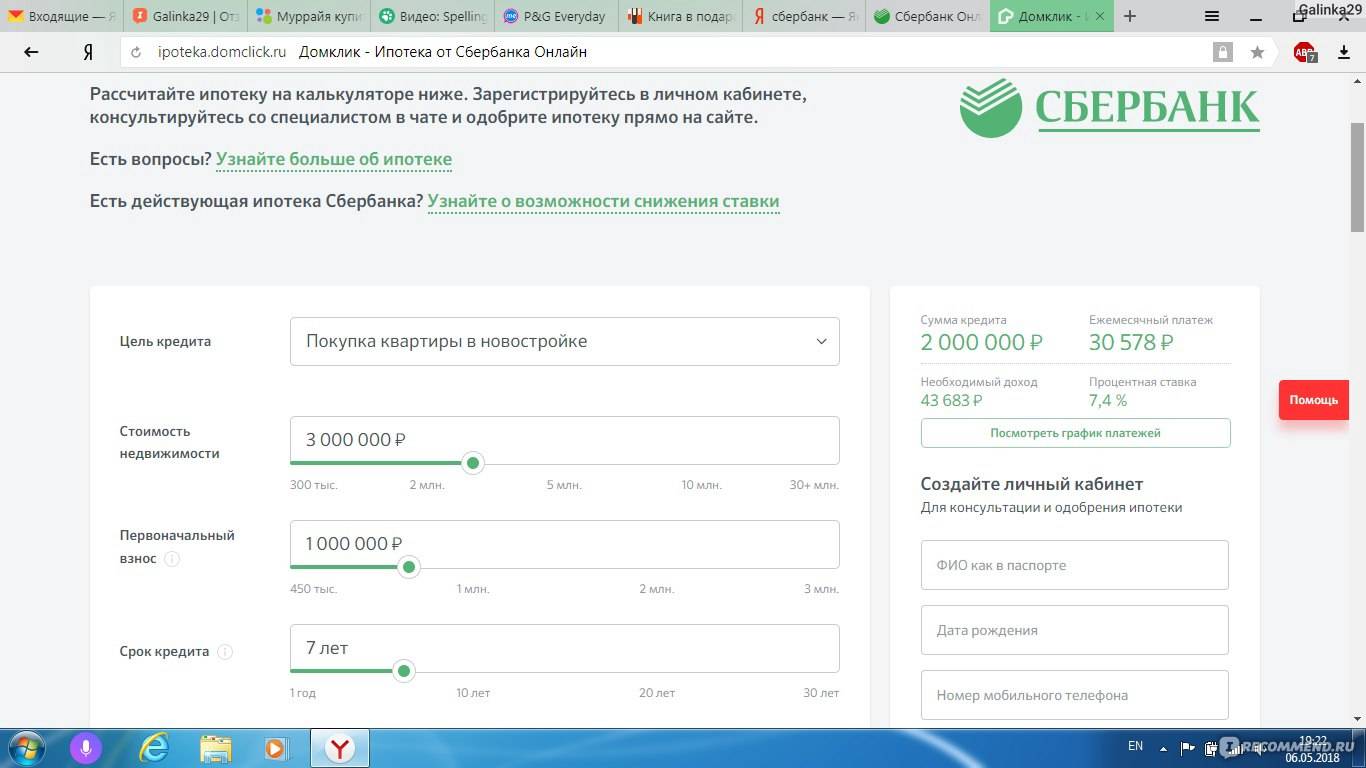Image resolution: width=1366 pixels, height=768 pixels.
Task: Click the 30 лет mark under loan term
Action: 821,693
